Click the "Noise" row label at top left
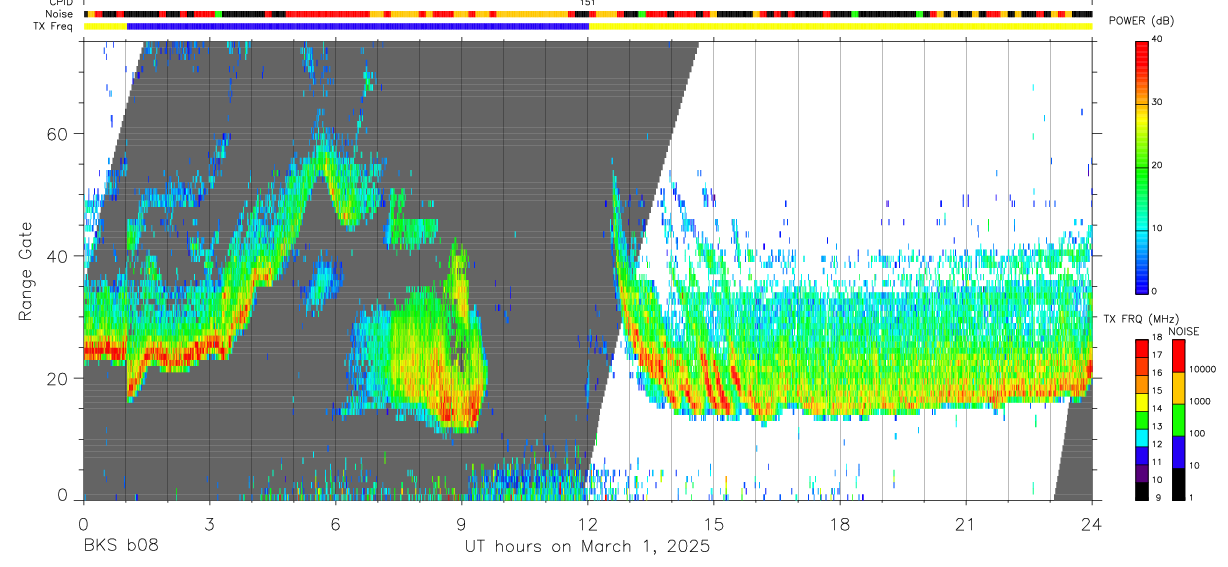Screen dimensions: 1228x567 [x=57, y=14]
